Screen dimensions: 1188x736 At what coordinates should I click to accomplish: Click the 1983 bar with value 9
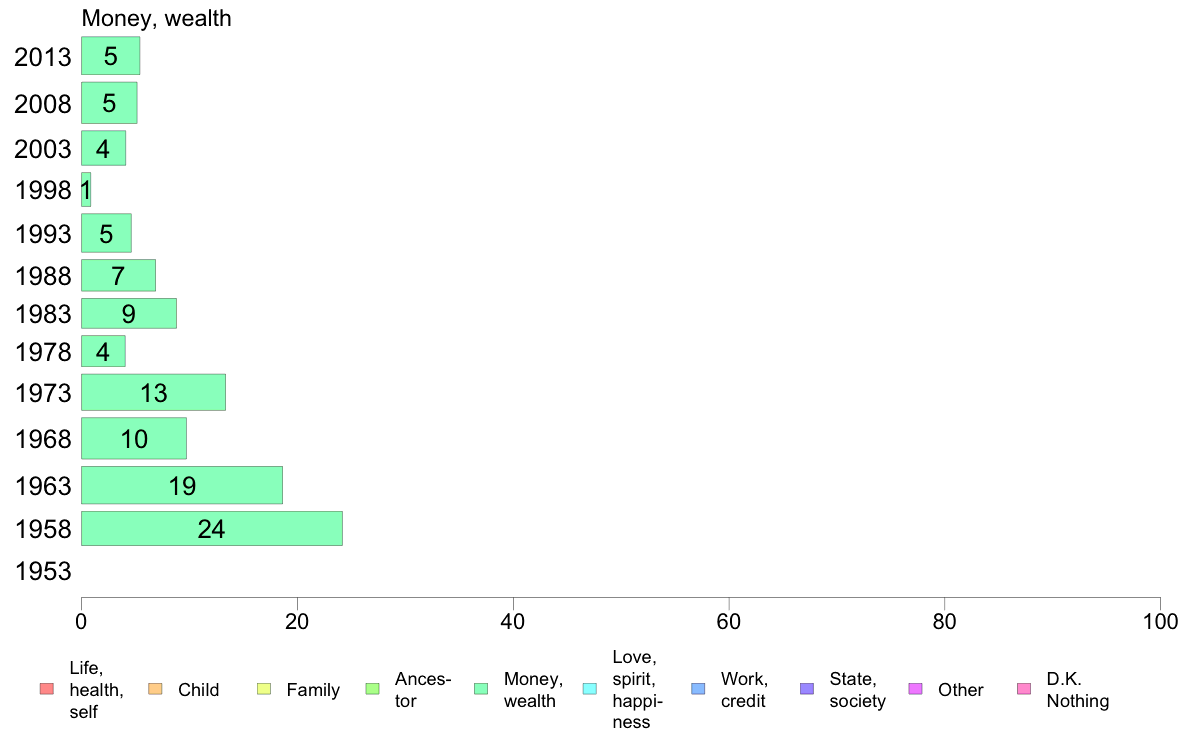[129, 314]
